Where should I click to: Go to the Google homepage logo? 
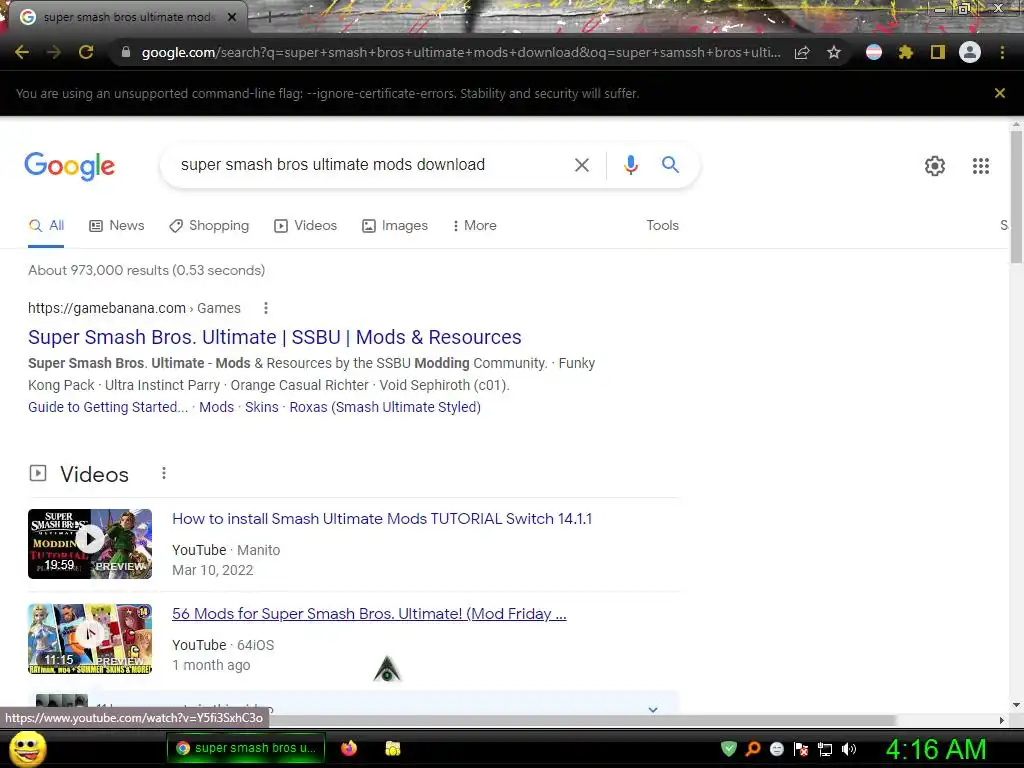(69, 166)
